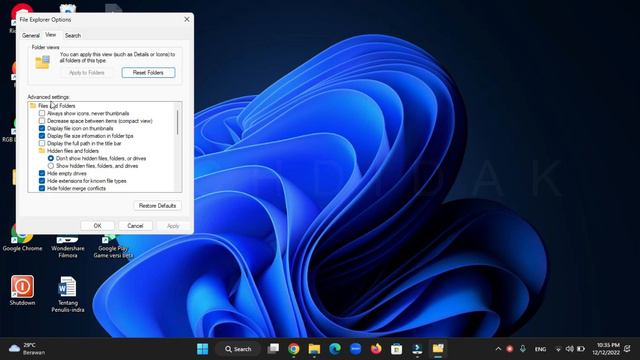640x360 pixels.
Task: Click the microphone tray icon
Action: click(x=522, y=349)
